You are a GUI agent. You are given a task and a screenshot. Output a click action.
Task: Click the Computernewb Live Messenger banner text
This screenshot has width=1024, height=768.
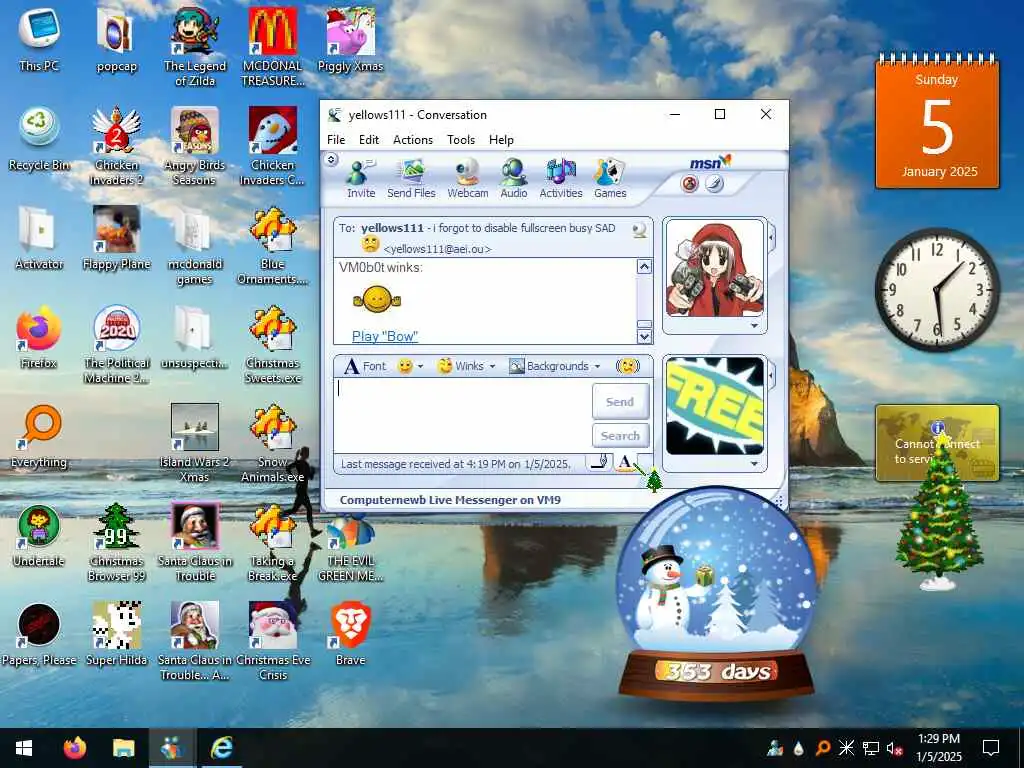click(450, 500)
